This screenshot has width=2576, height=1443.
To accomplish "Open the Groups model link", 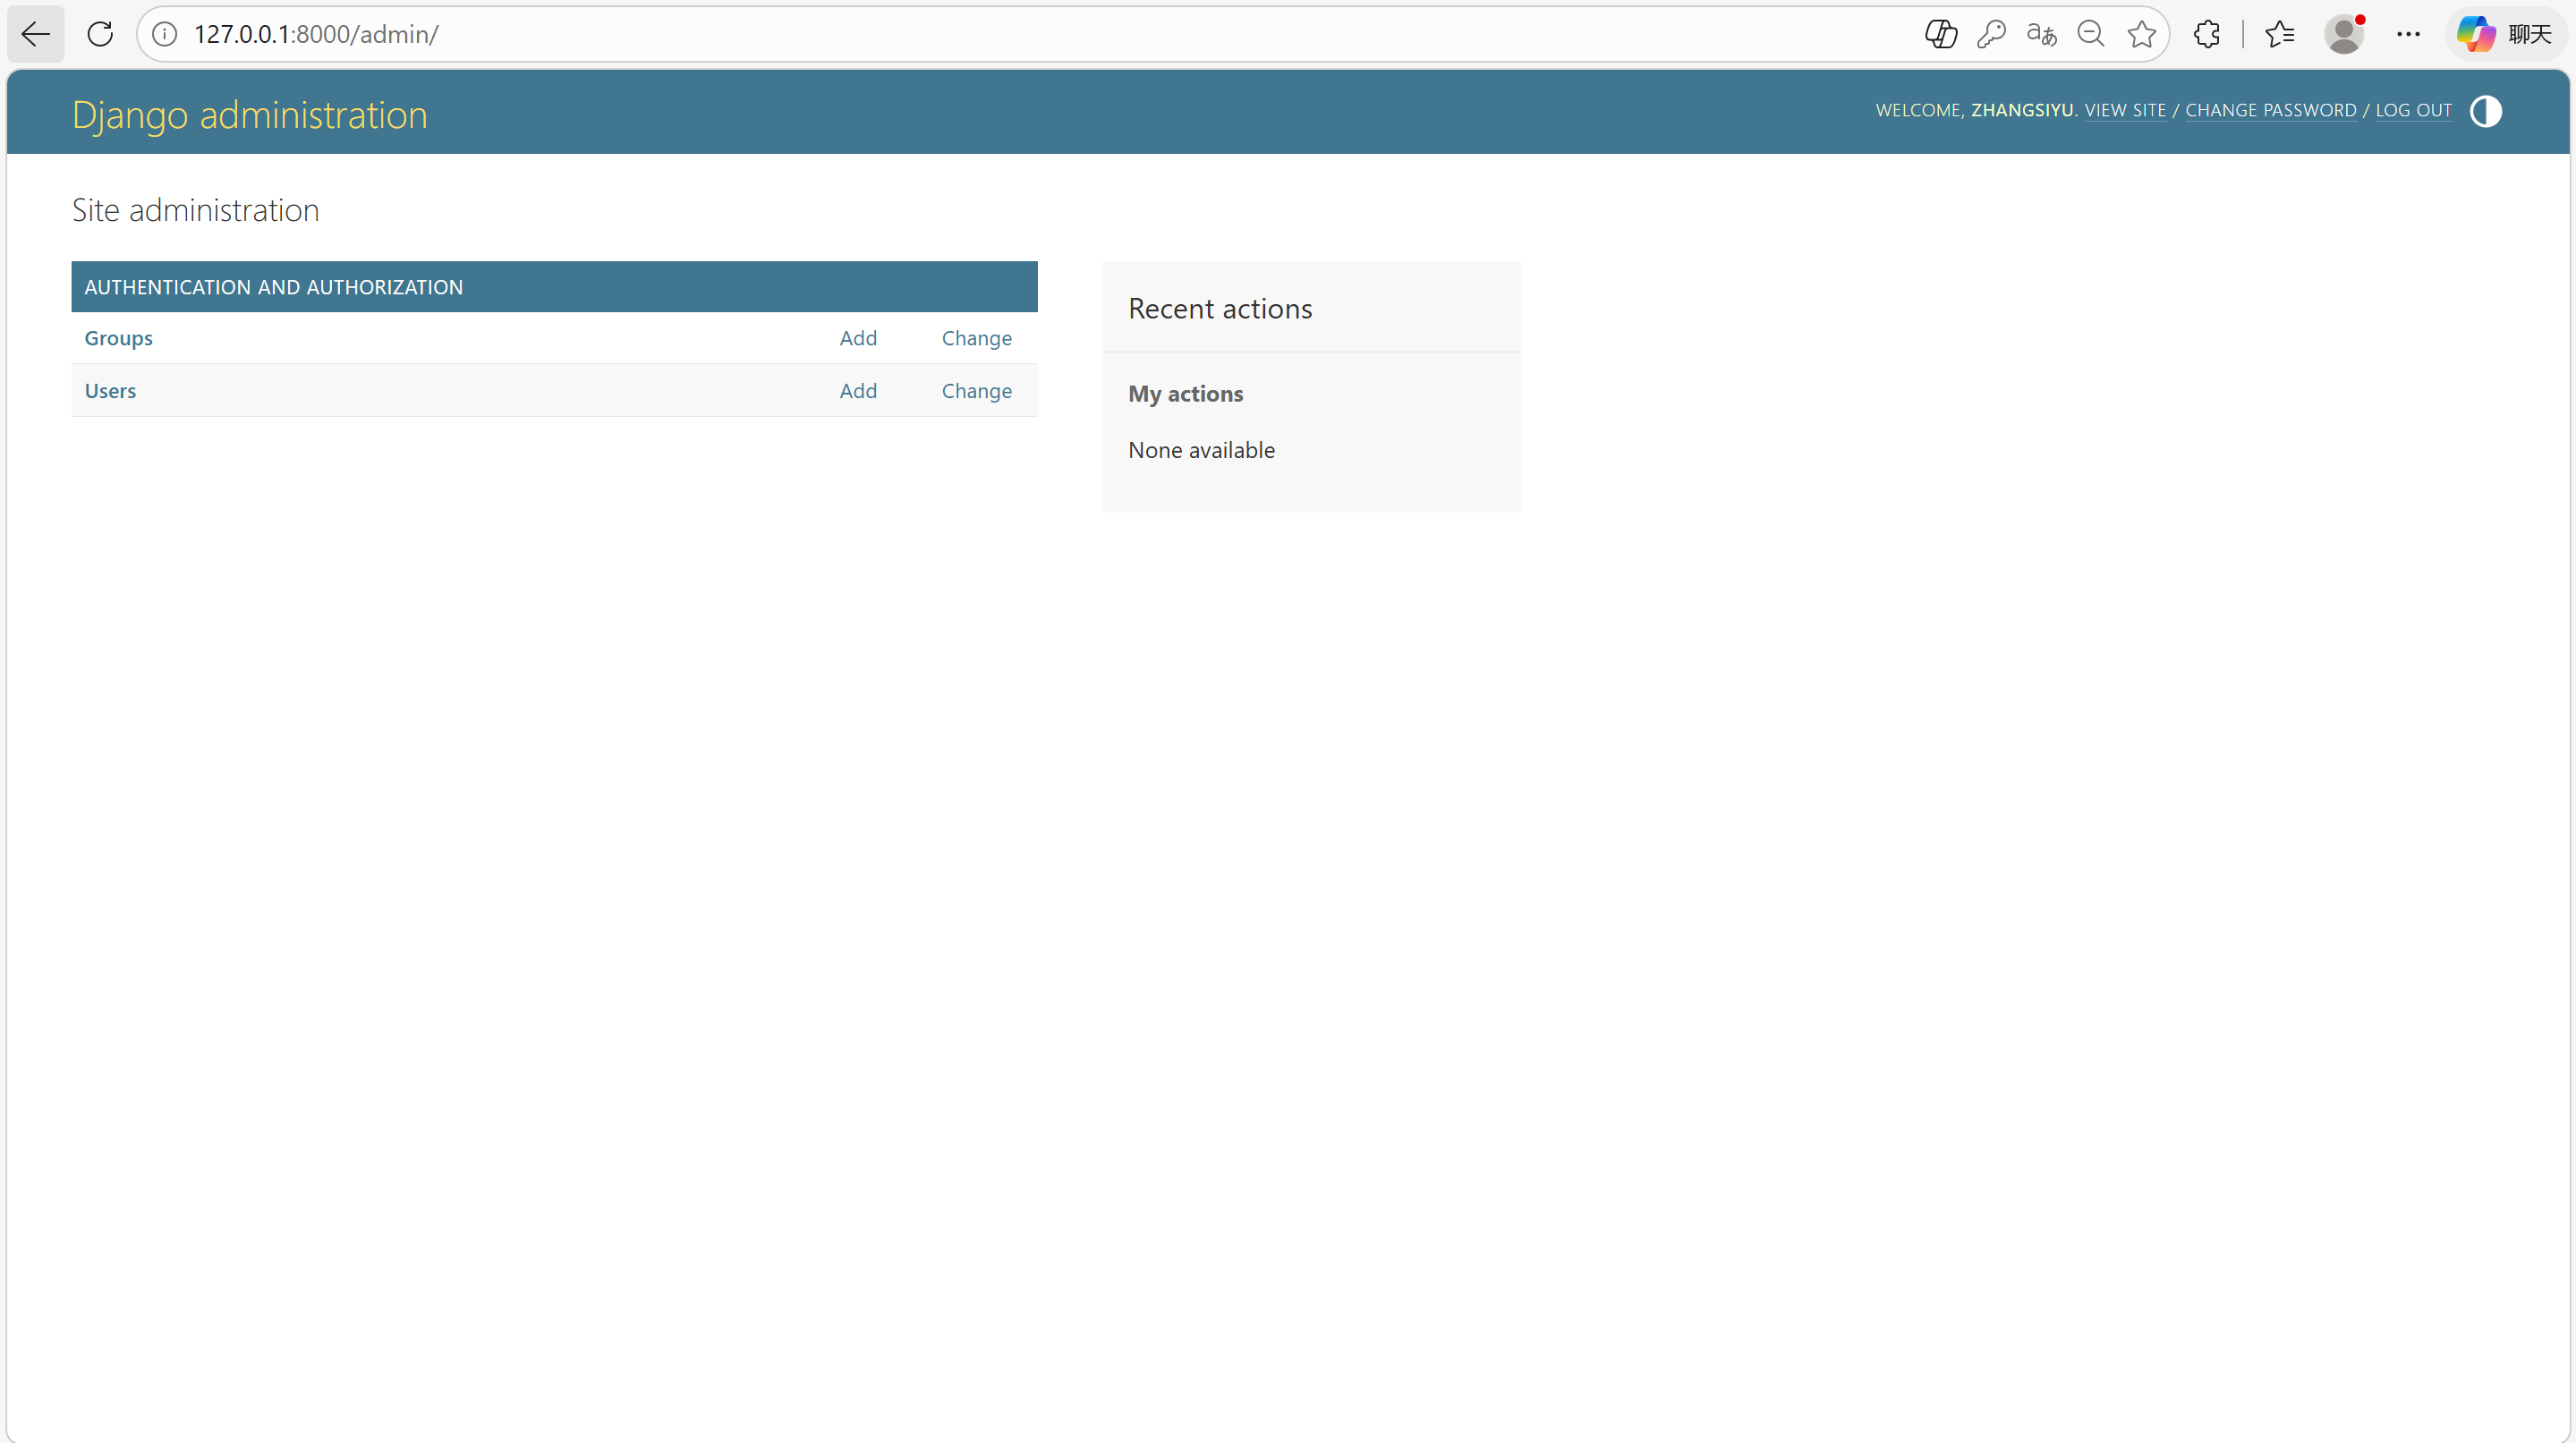I will [118, 338].
